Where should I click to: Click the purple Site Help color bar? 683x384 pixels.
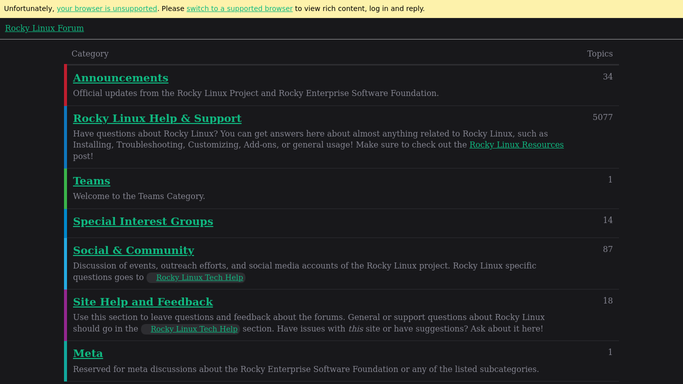(x=65, y=315)
